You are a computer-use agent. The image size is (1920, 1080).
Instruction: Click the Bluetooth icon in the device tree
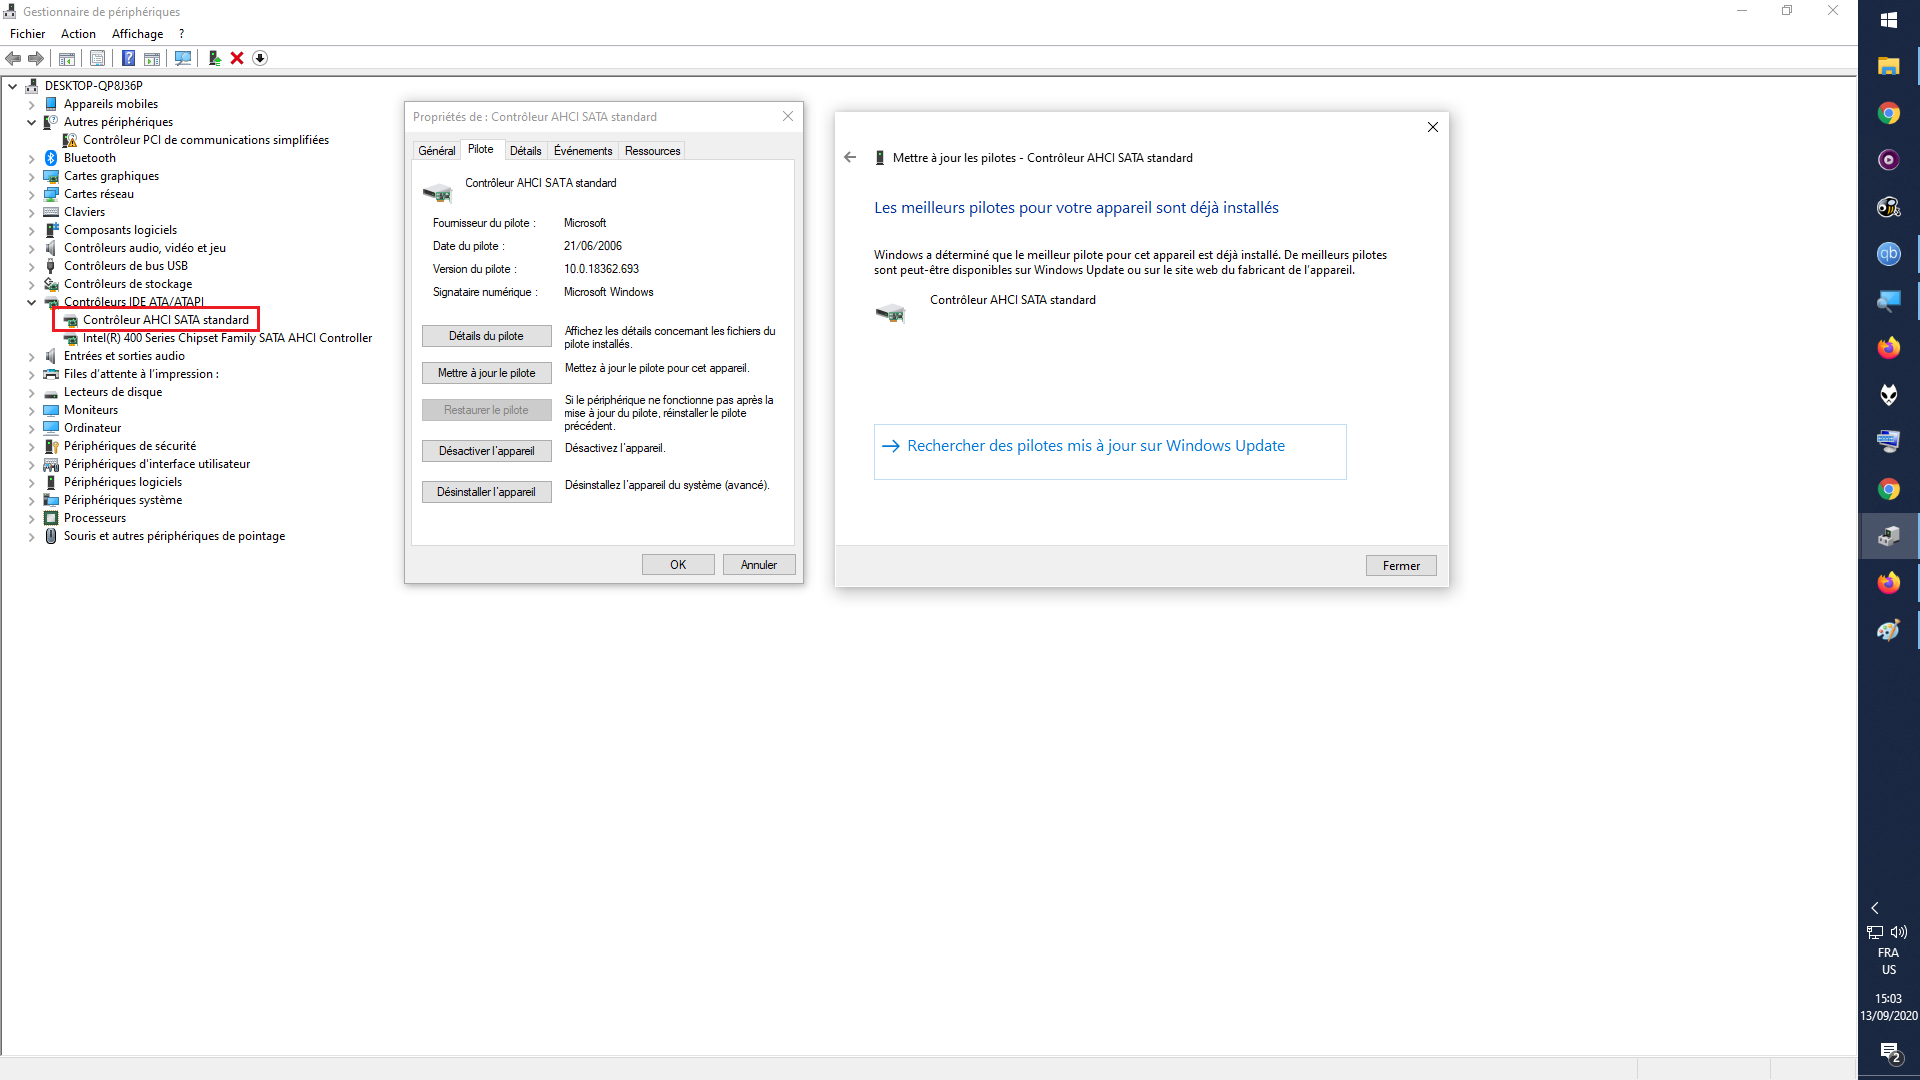(x=51, y=158)
